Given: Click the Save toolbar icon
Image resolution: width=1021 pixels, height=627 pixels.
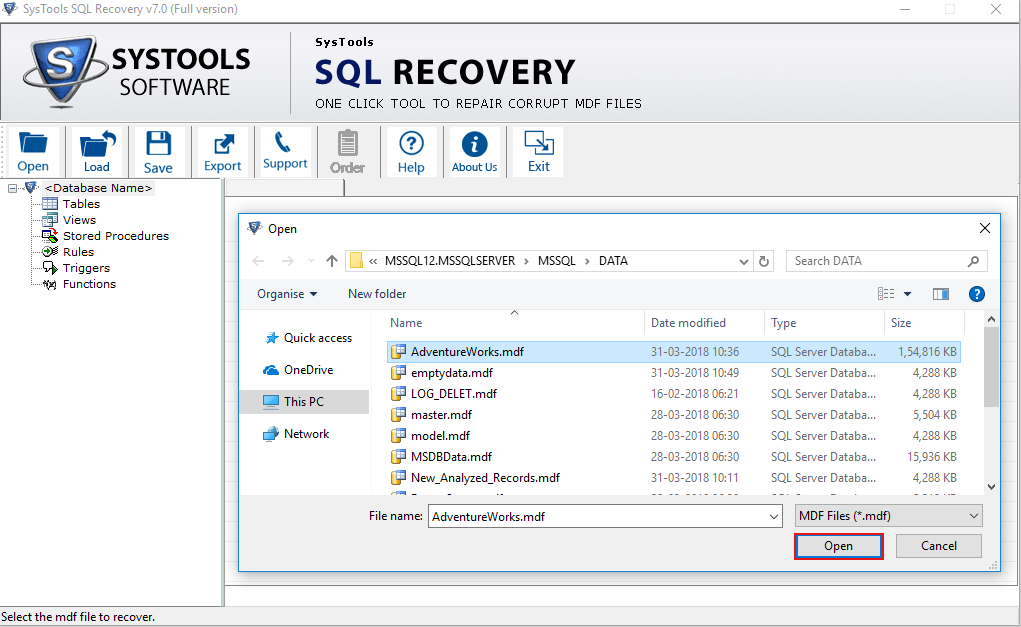Looking at the screenshot, I should point(158,152).
